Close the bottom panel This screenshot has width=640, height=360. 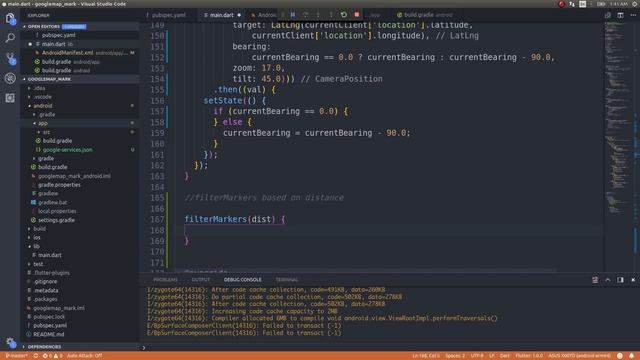[633, 280]
